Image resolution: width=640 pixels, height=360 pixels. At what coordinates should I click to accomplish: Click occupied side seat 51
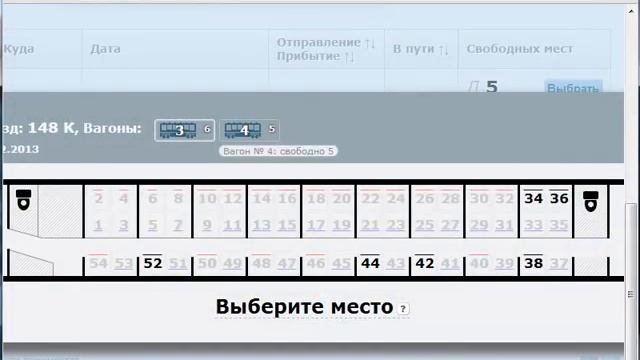(178, 263)
